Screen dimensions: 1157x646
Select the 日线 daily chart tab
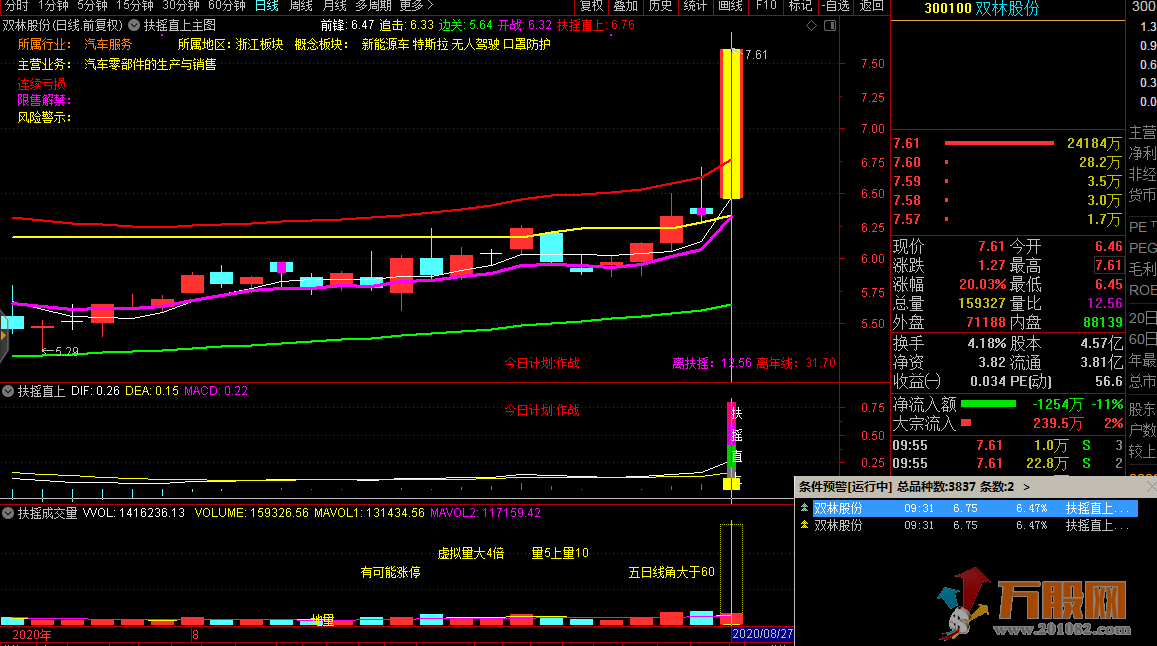tap(266, 6)
